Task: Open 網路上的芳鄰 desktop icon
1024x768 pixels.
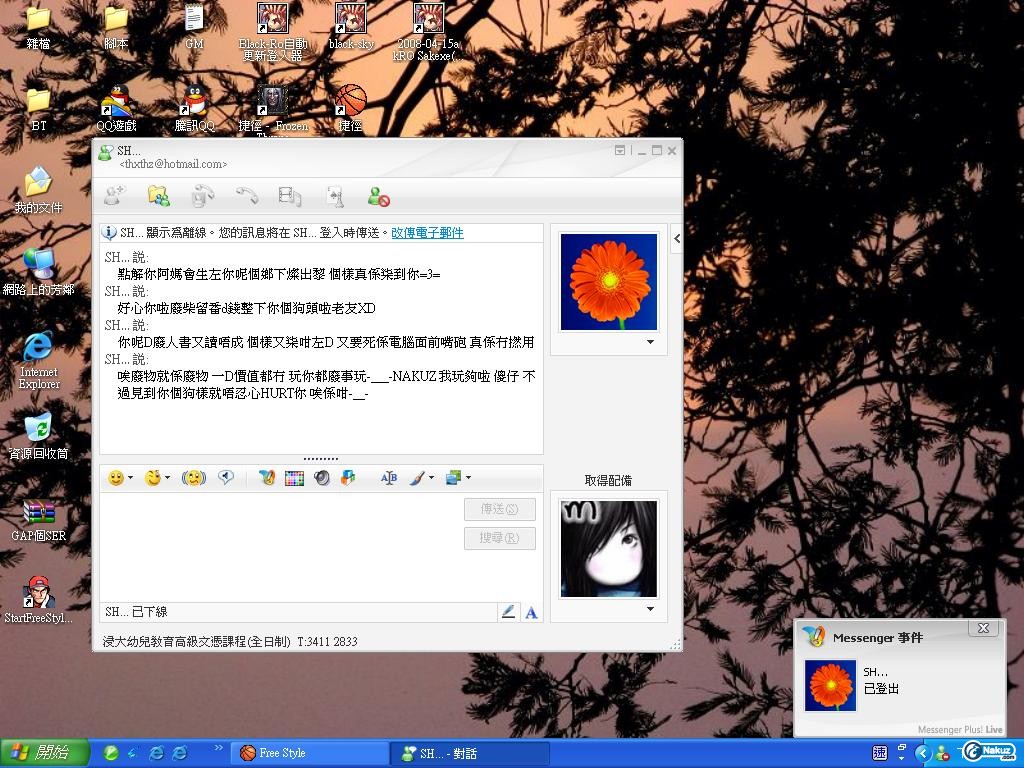Action: [x=39, y=273]
